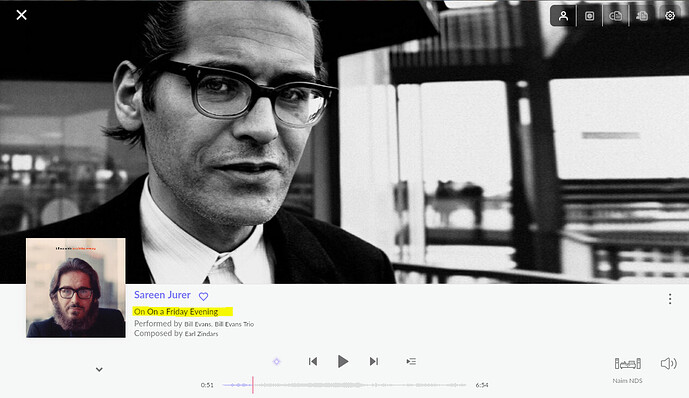This screenshot has width=689, height=398.
Task: Open composer Earl Zindars link
Action: pyautogui.click(x=201, y=334)
